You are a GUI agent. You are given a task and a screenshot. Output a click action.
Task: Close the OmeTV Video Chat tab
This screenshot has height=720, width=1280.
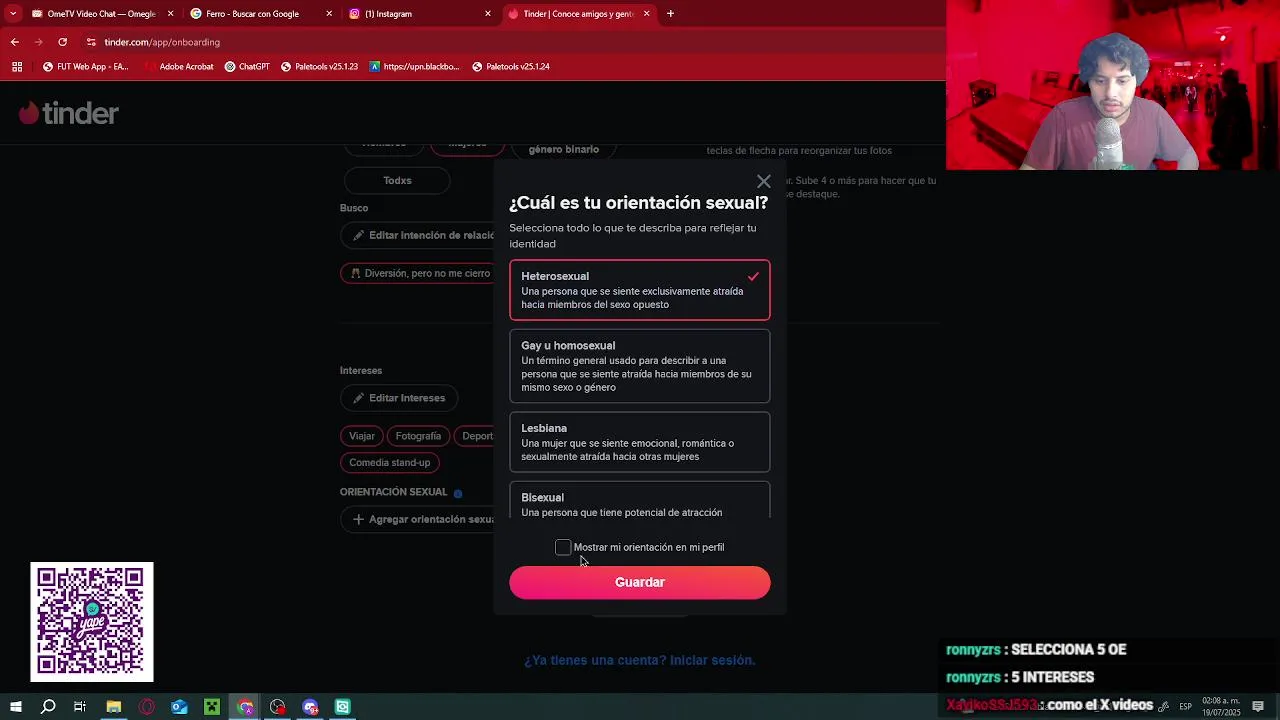(x=170, y=14)
